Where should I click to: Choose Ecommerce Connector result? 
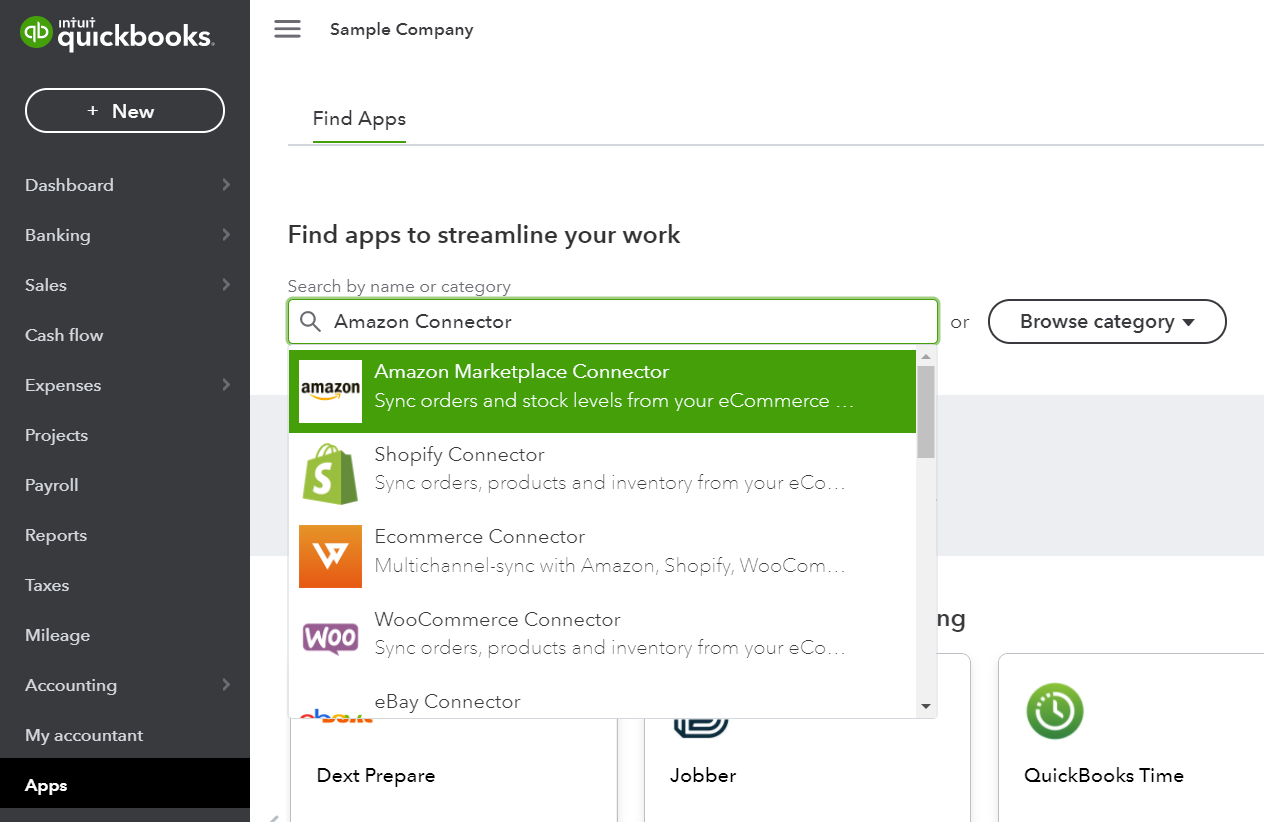tap(602, 557)
